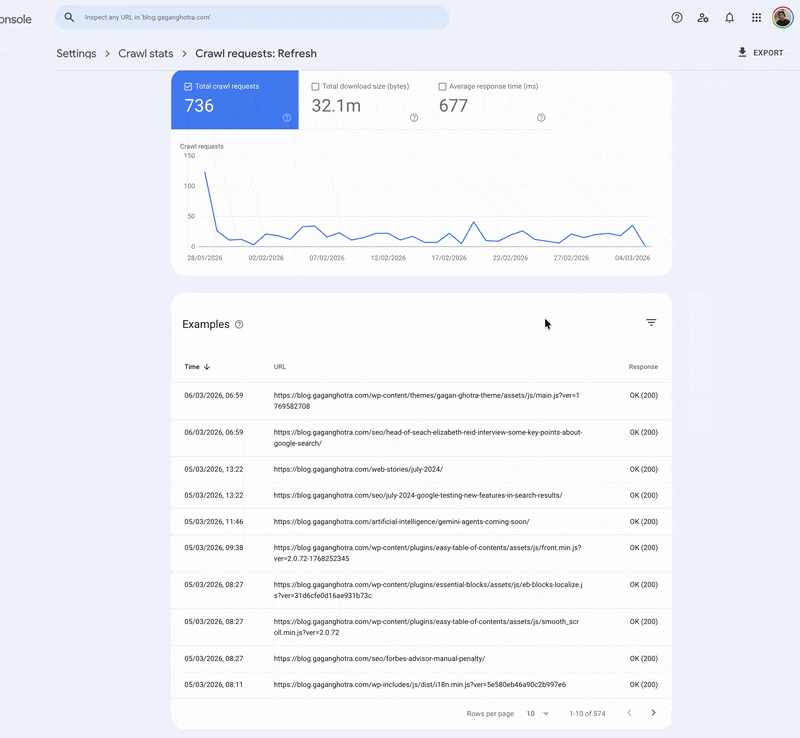Click the help icon next to Examples
Image resolution: width=800 pixels, height=738 pixels.
239,324
